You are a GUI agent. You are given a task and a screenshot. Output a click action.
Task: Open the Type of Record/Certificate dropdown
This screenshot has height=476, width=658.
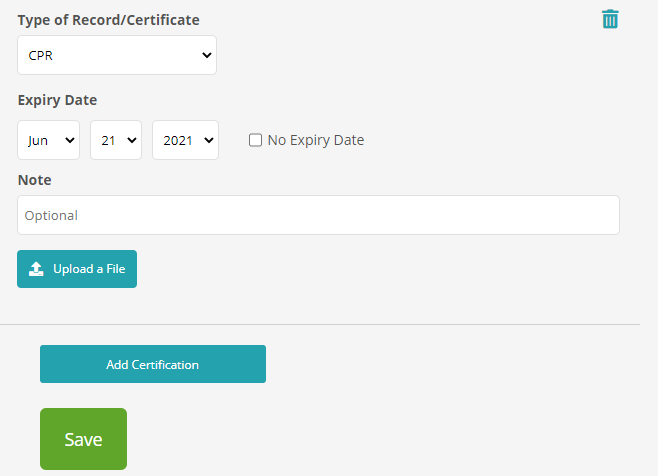(x=116, y=55)
